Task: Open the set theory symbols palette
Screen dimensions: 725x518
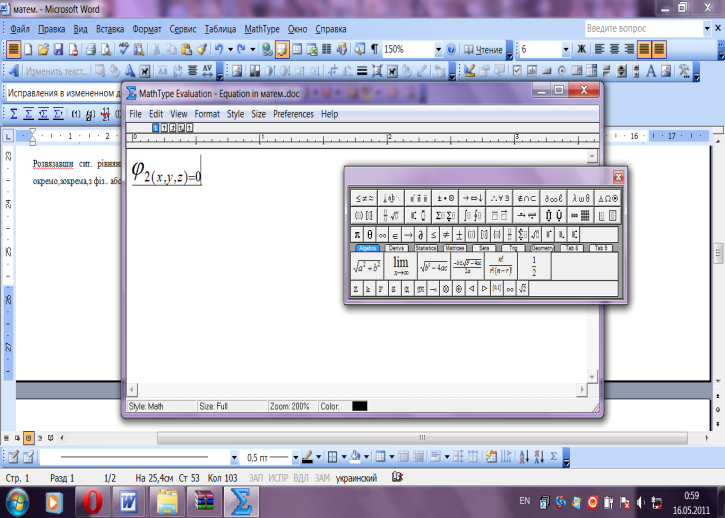Action: [x=527, y=198]
